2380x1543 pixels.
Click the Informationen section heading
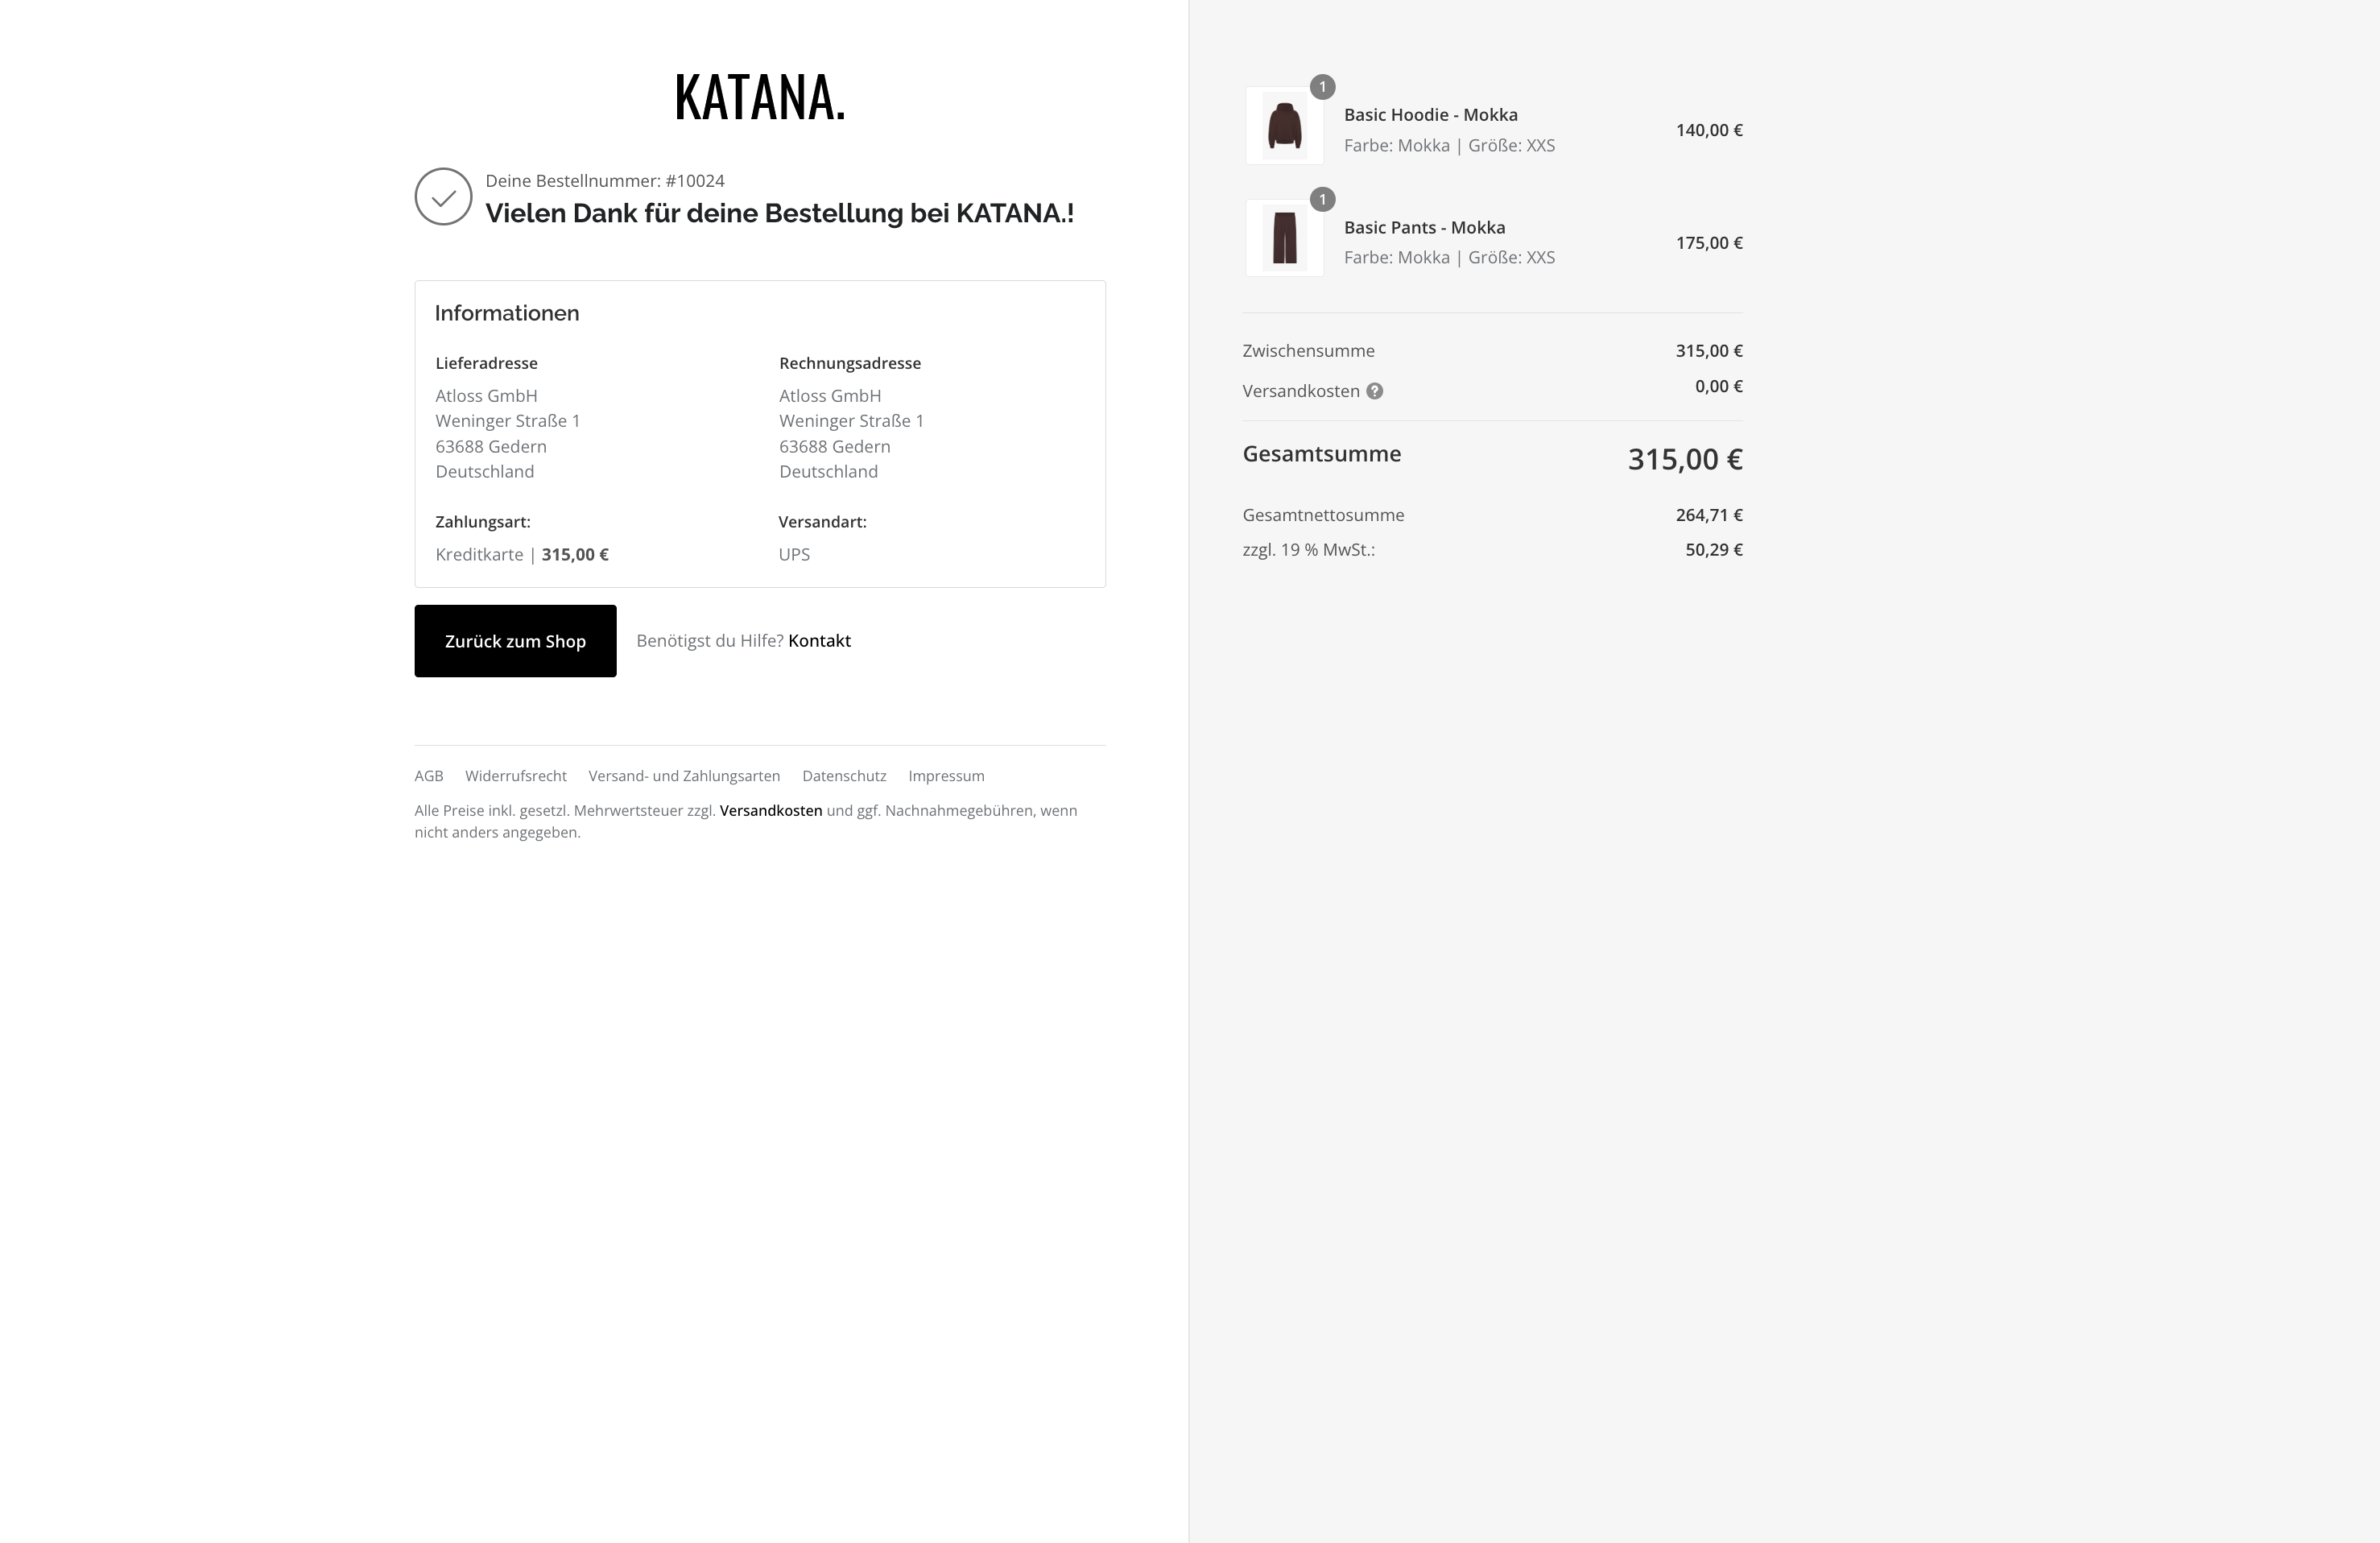(507, 313)
